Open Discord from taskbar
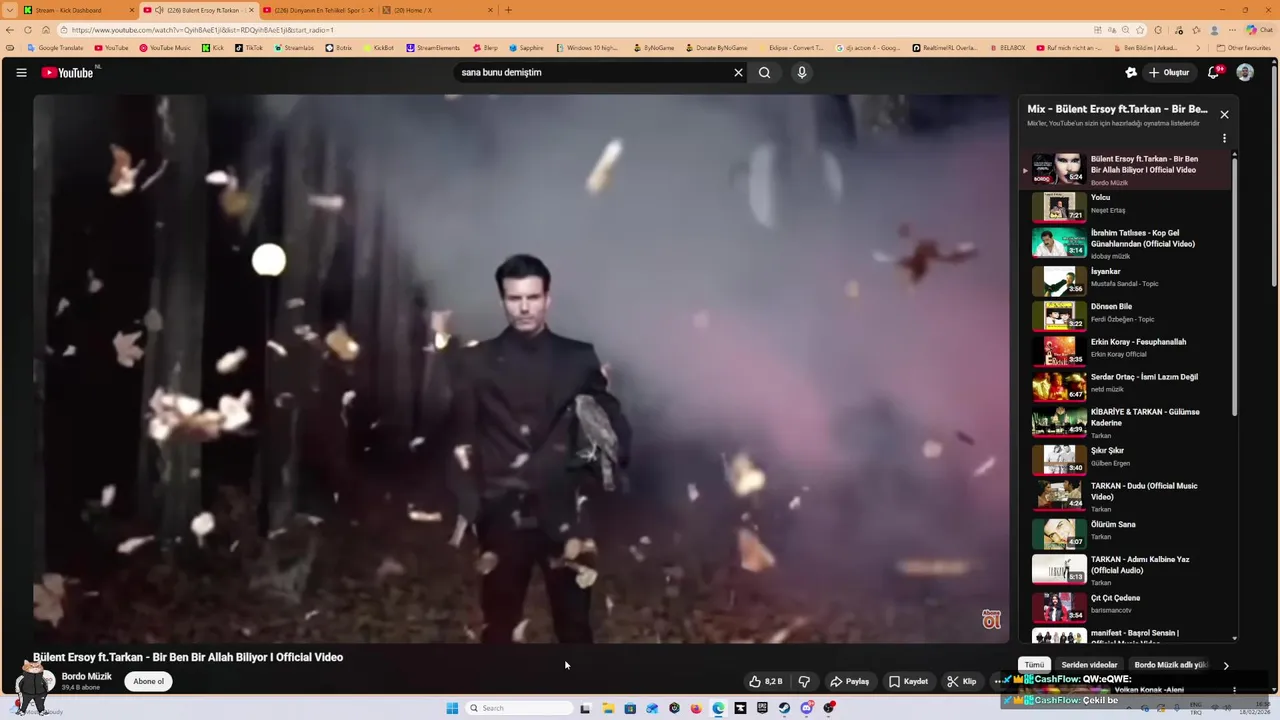Screen dimensions: 1280x720 pyautogui.click(x=806, y=708)
